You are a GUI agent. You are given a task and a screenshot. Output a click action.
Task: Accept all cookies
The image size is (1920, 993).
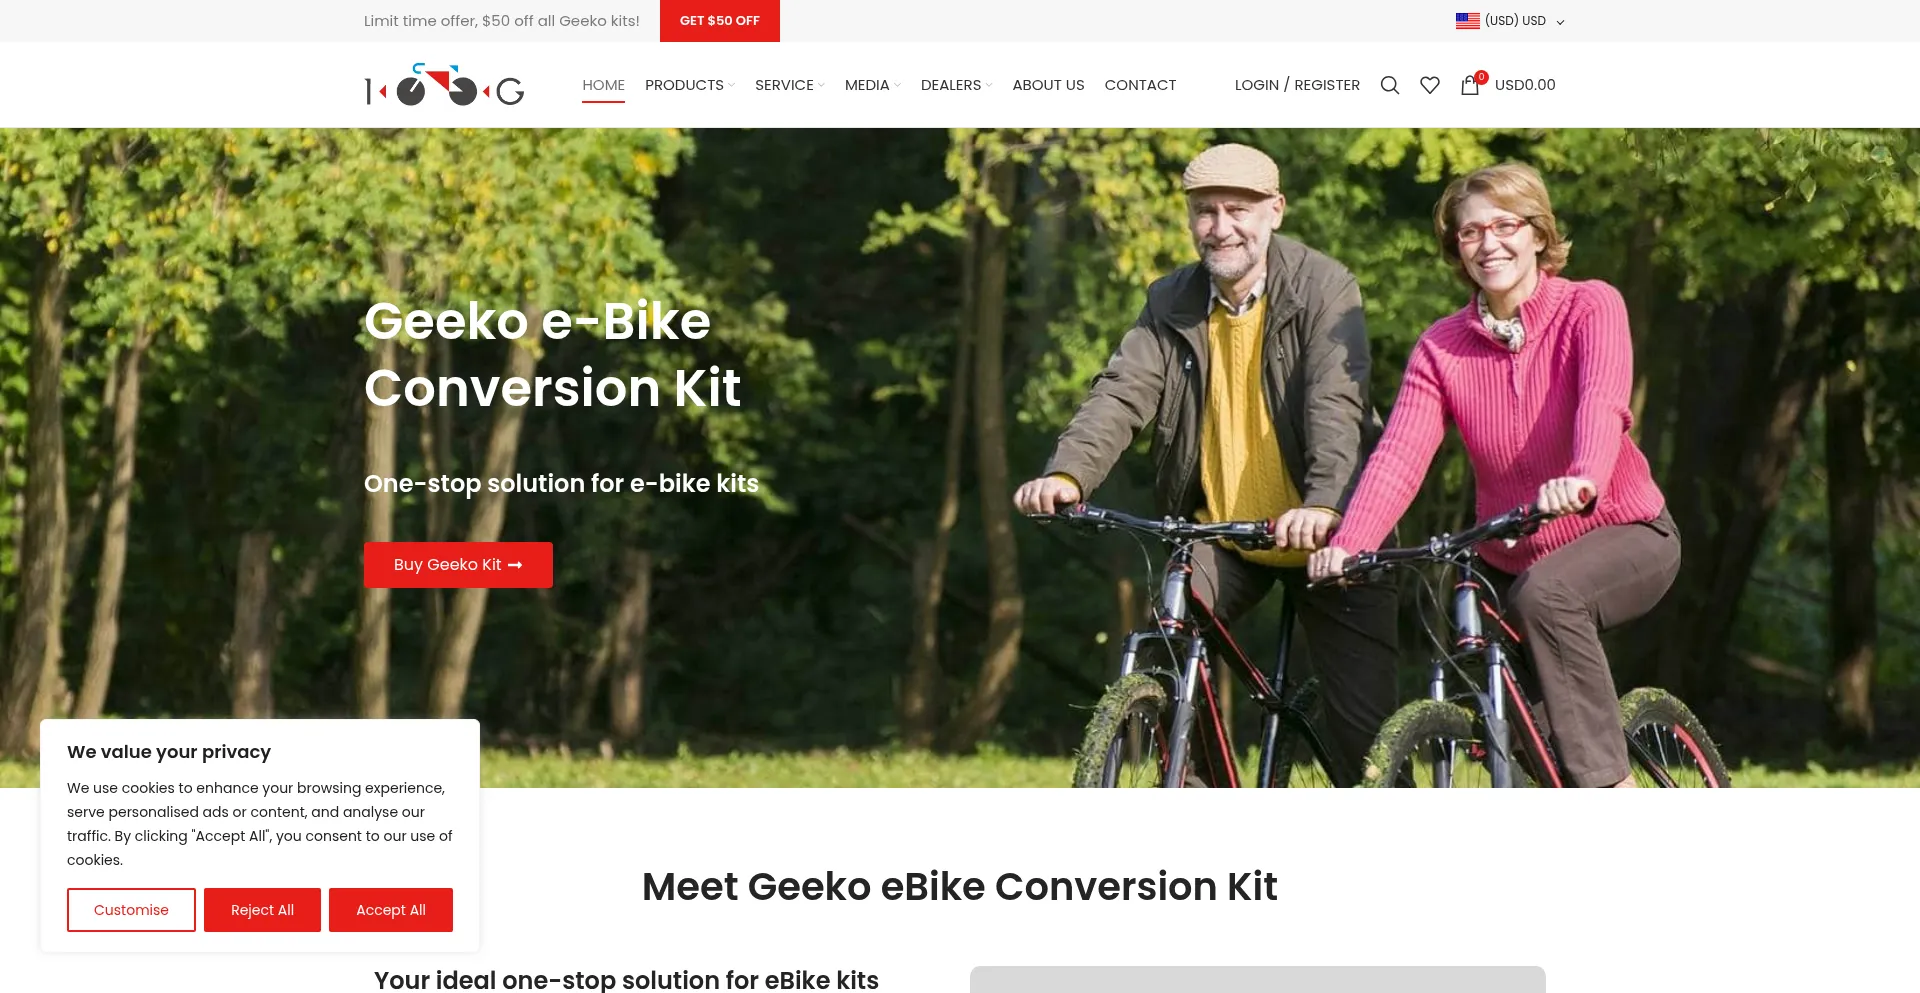click(391, 910)
